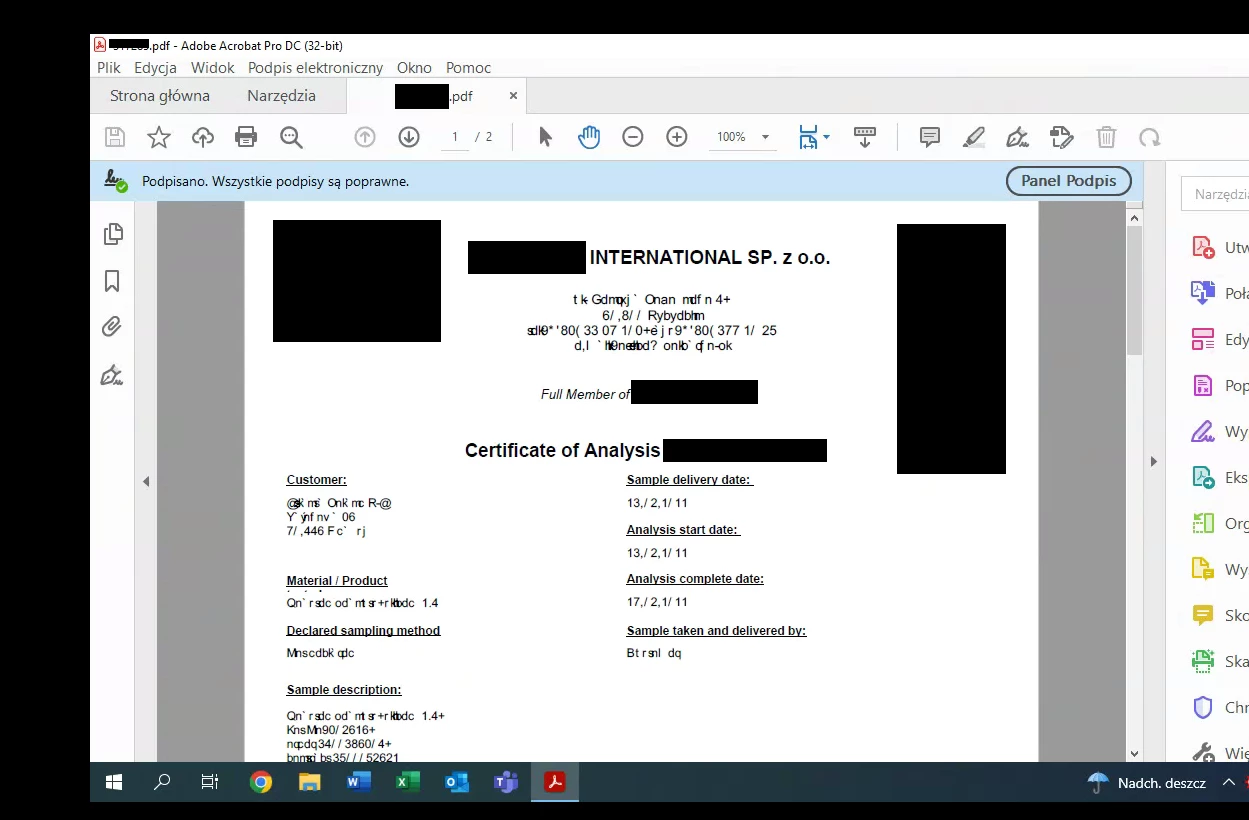Open the Attachments paperclip panel

pyautogui.click(x=112, y=327)
